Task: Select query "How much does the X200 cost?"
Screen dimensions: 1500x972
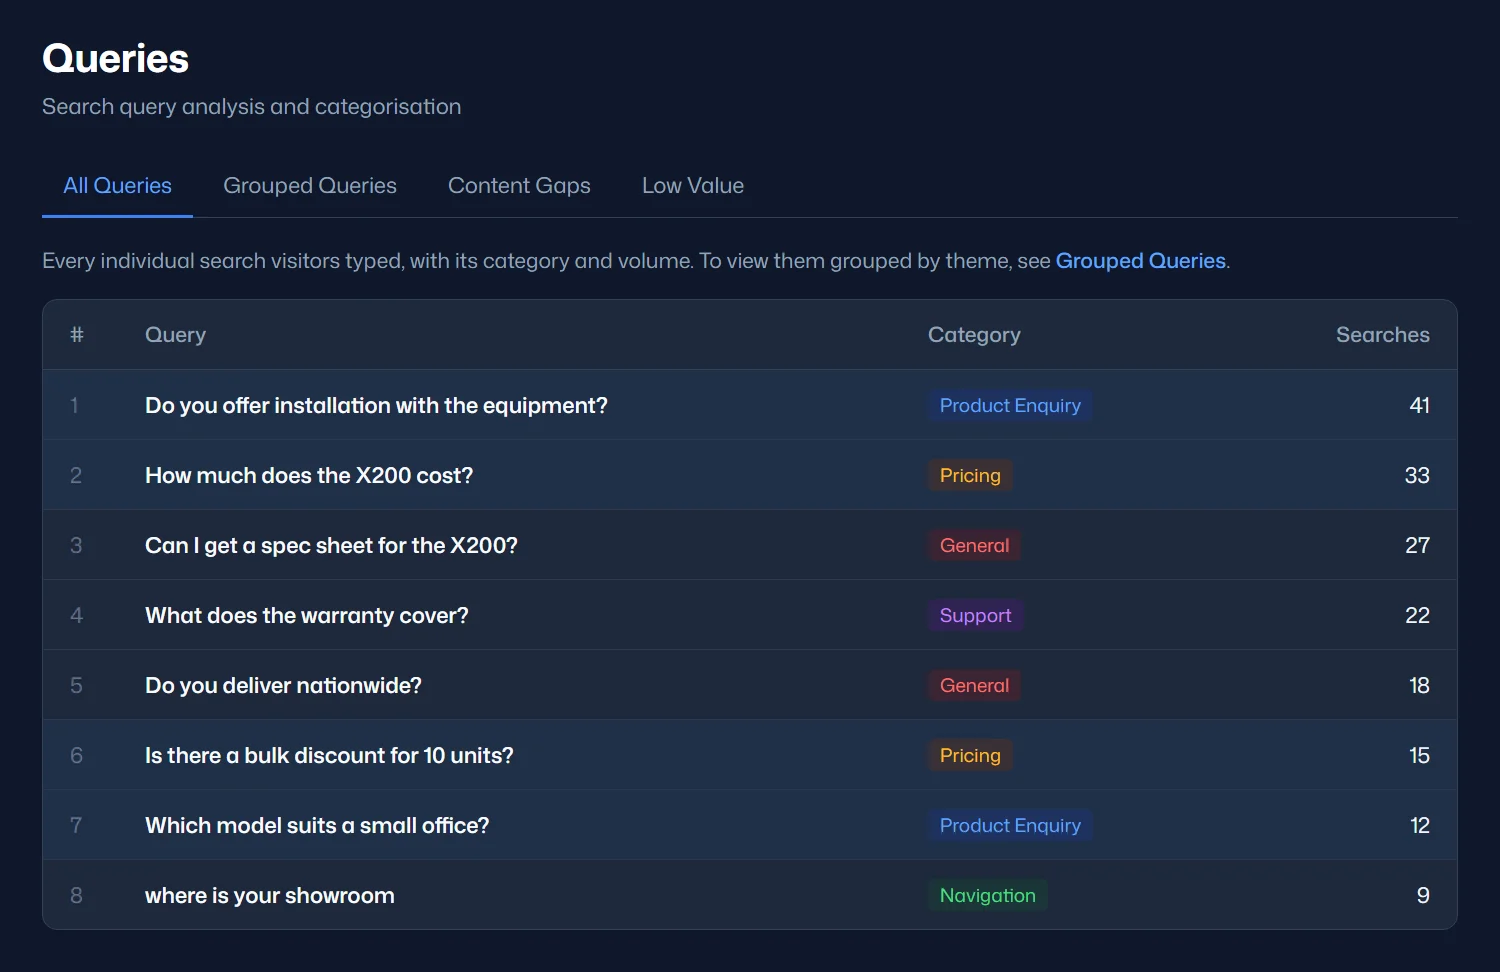Action: pyautogui.click(x=309, y=475)
